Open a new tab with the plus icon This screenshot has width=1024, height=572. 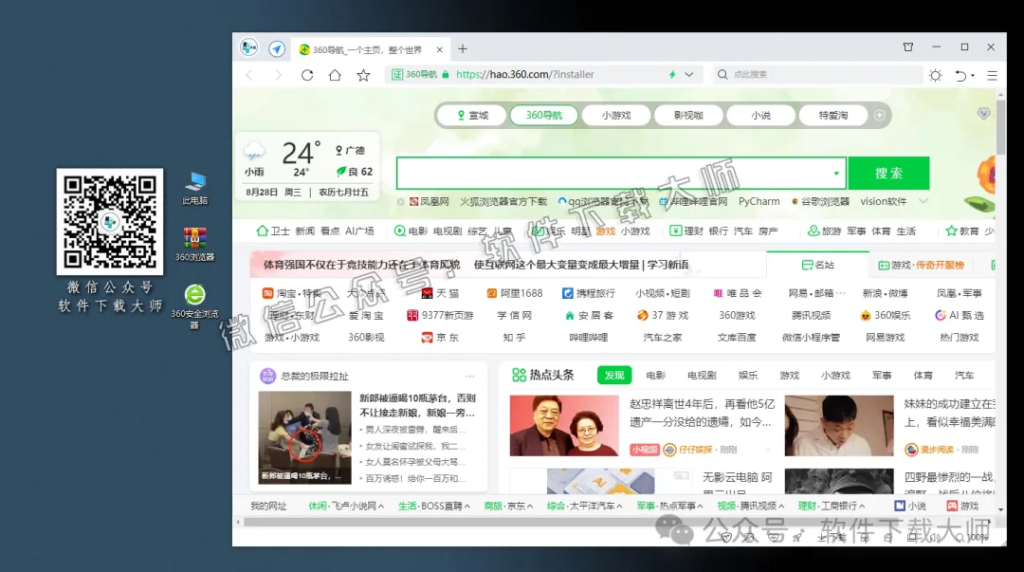[462, 49]
